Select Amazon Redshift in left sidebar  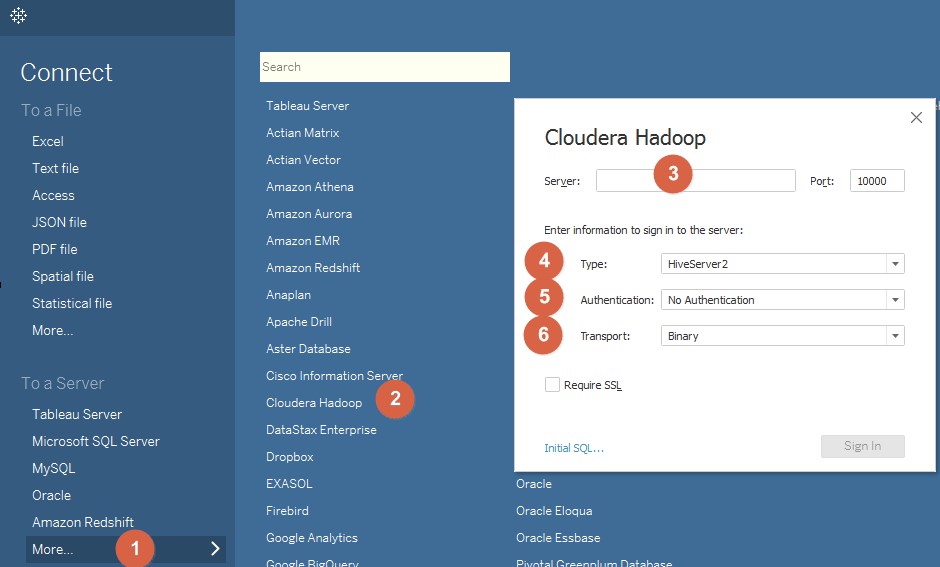[83, 522]
